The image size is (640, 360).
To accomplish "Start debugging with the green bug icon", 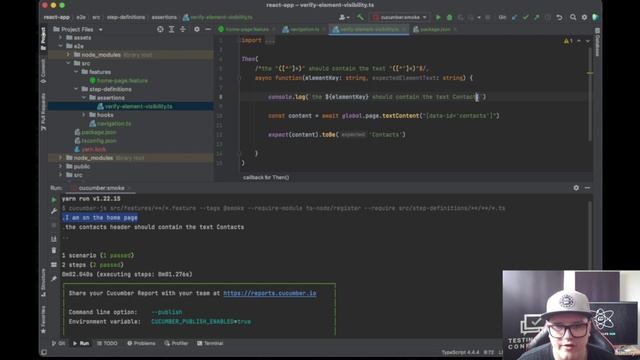I will click(x=449, y=18).
